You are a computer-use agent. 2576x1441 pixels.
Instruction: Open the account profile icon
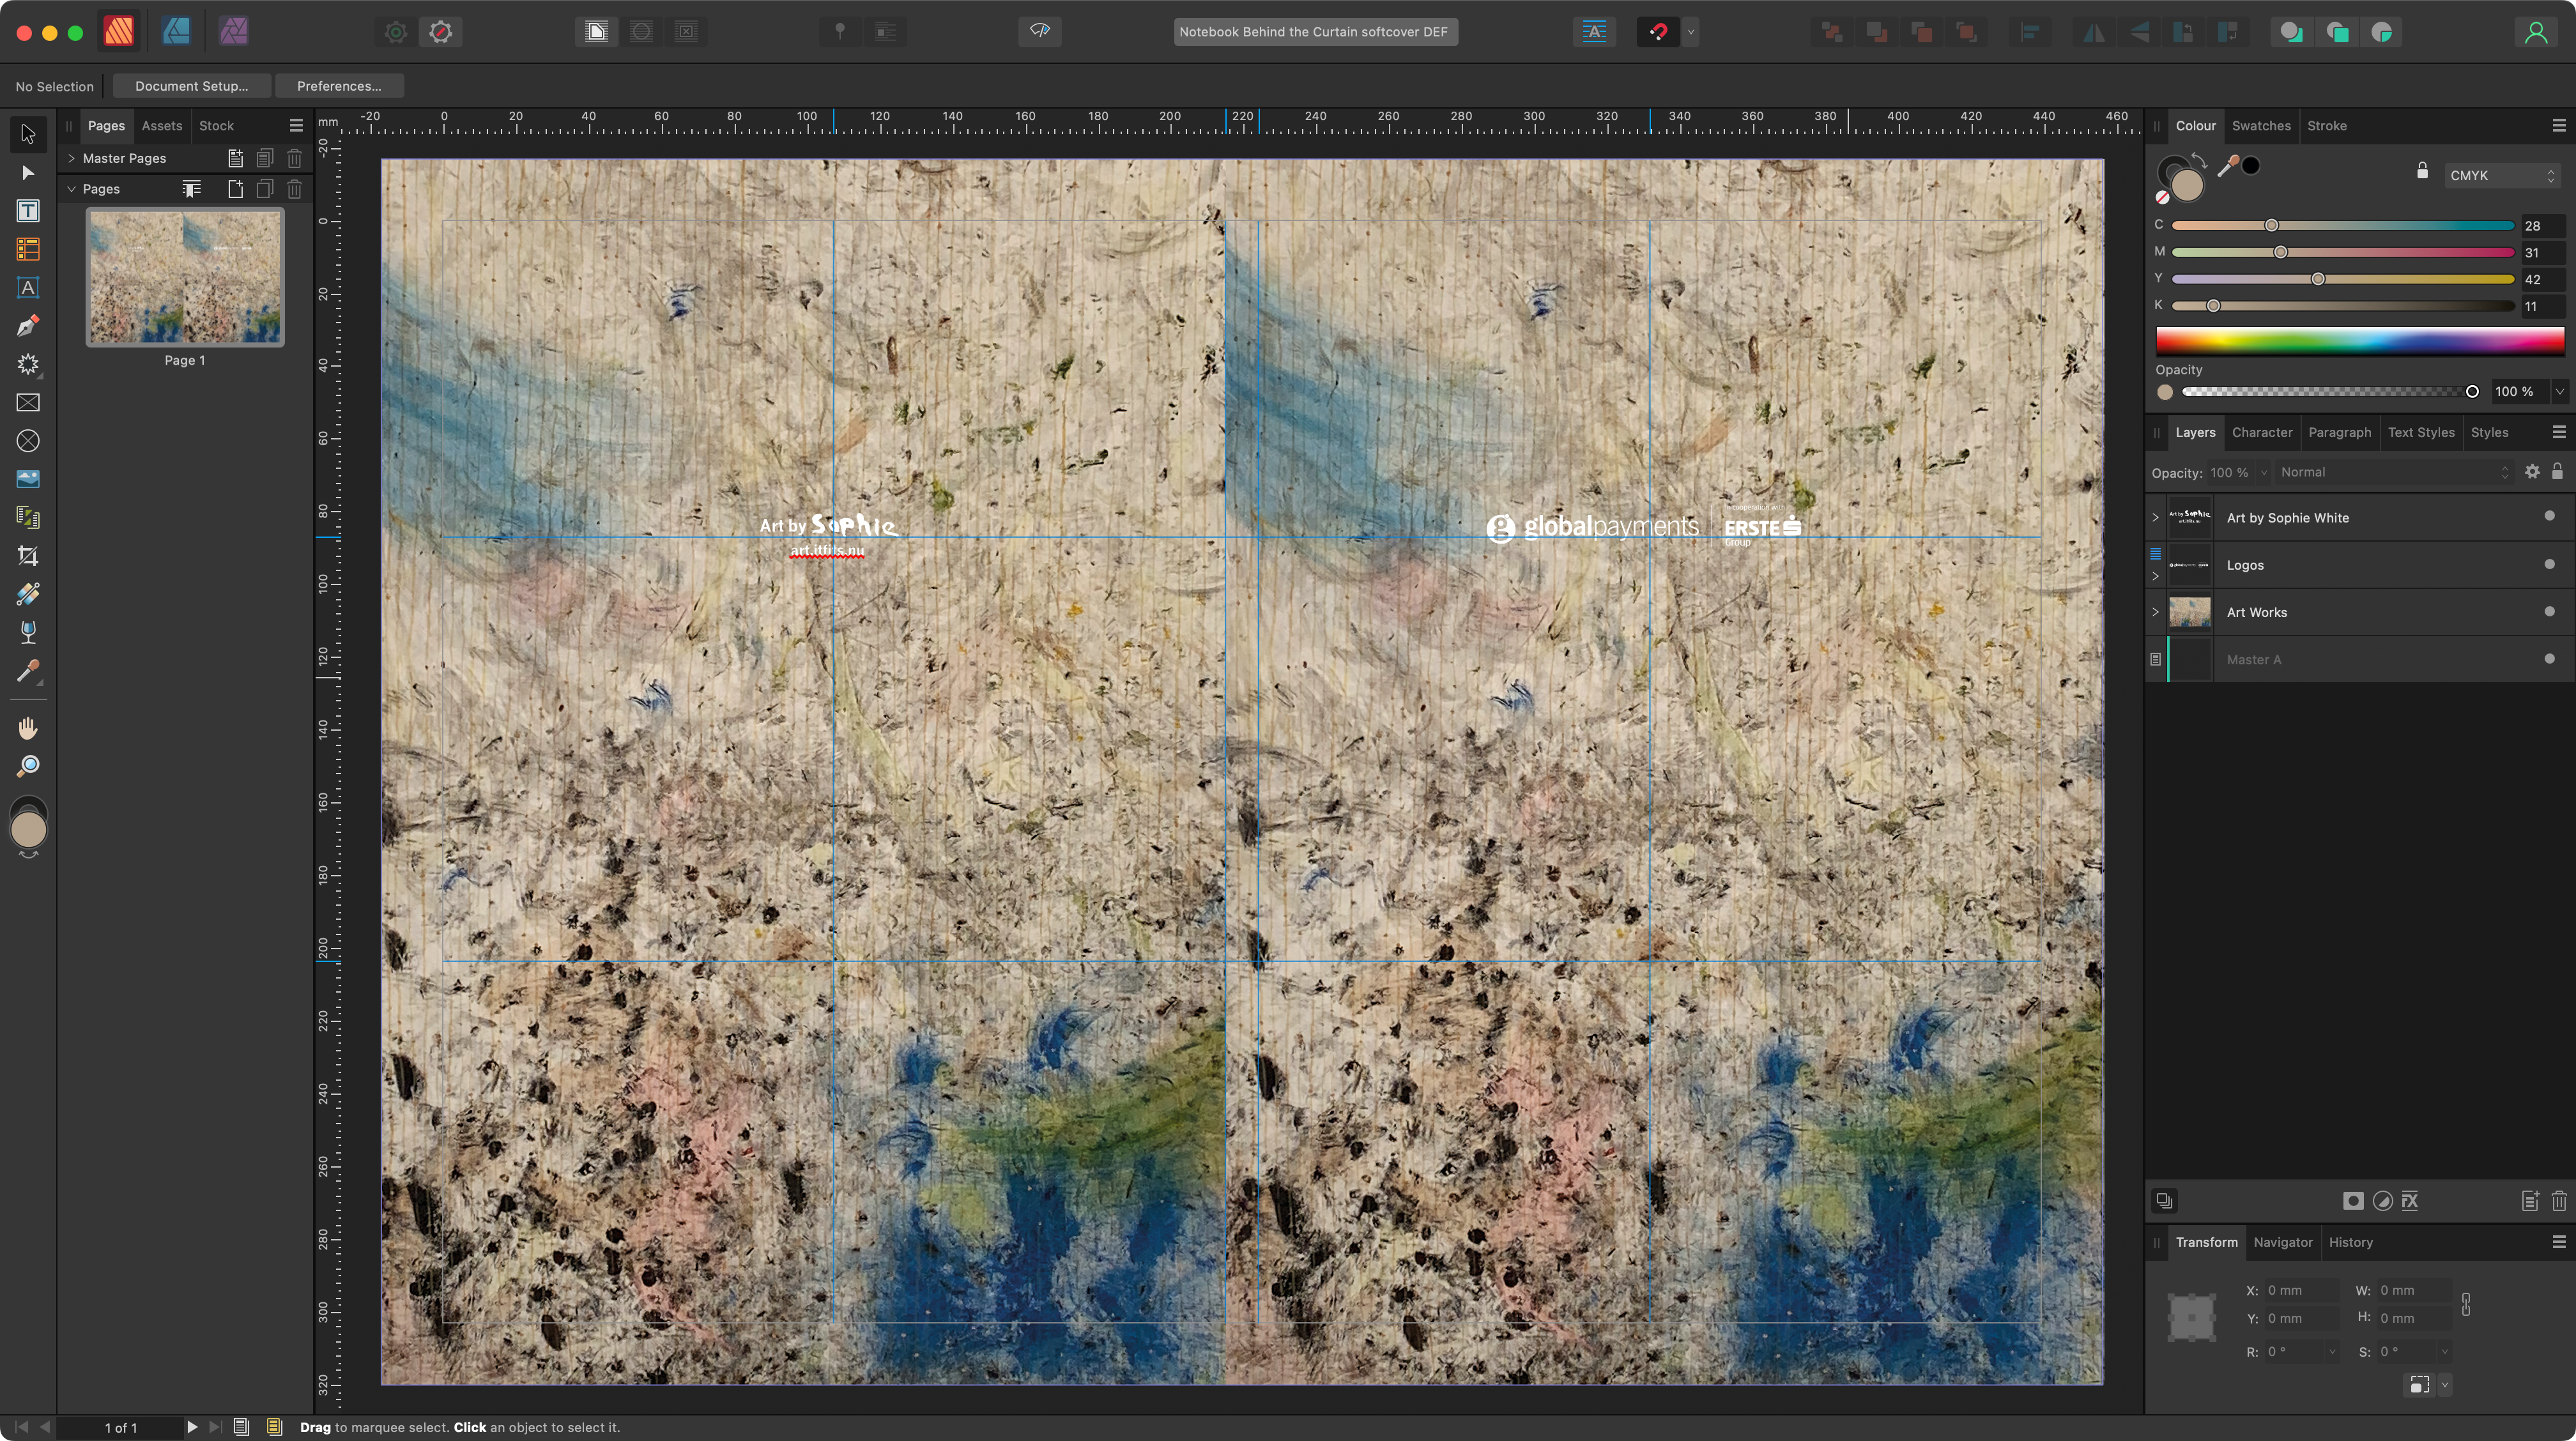click(x=2536, y=32)
